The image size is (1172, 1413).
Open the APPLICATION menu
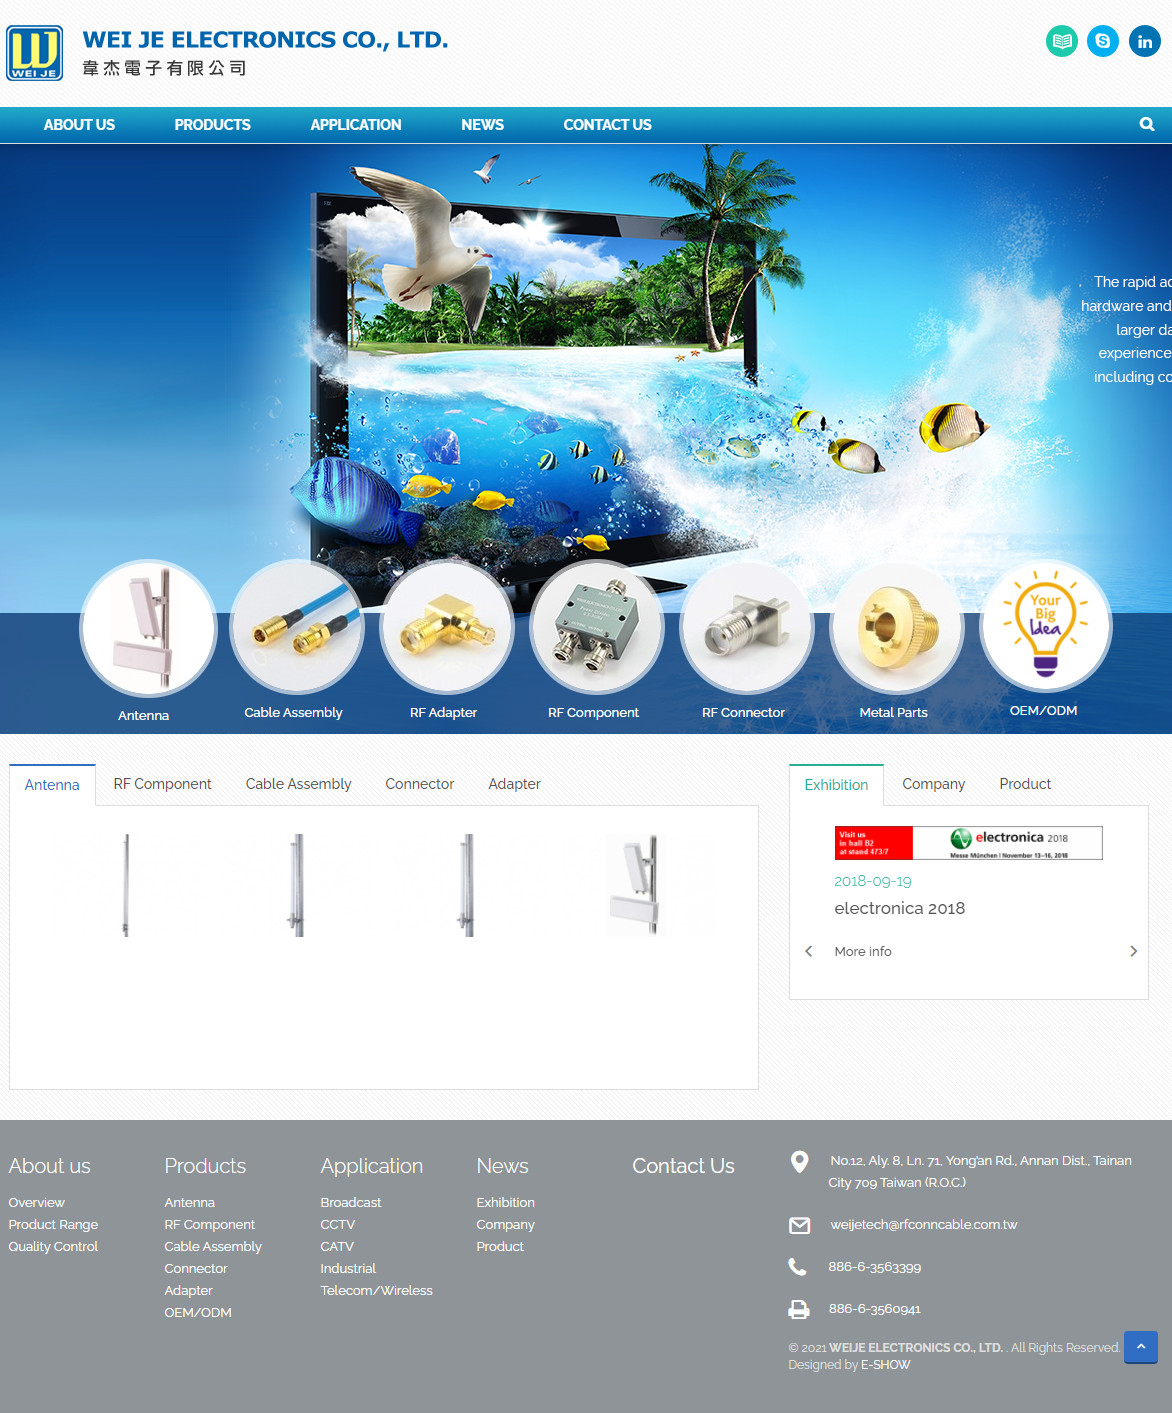click(356, 125)
